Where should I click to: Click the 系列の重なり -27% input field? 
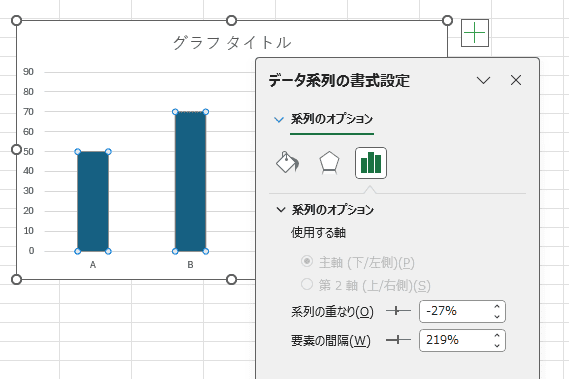[455, 311]
